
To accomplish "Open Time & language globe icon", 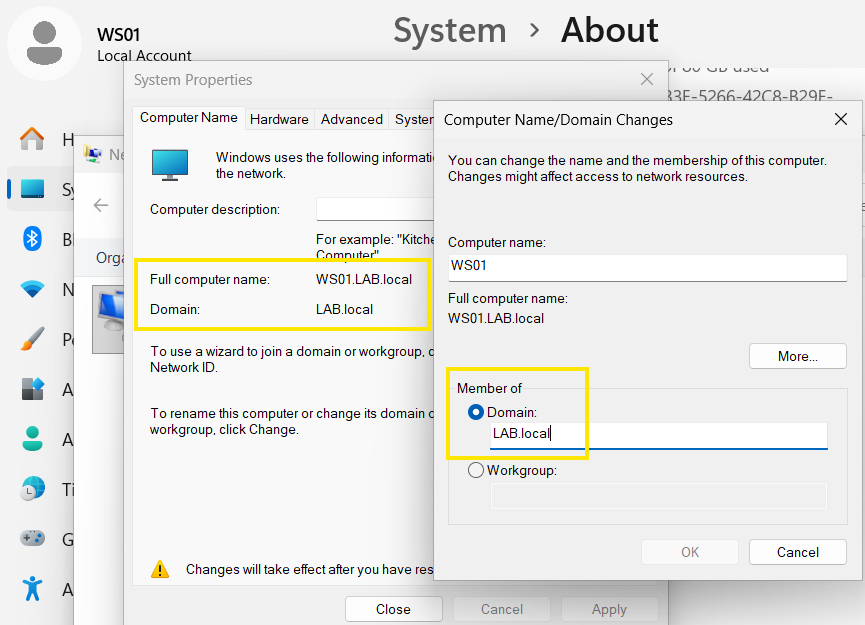I will click(32, 489).
